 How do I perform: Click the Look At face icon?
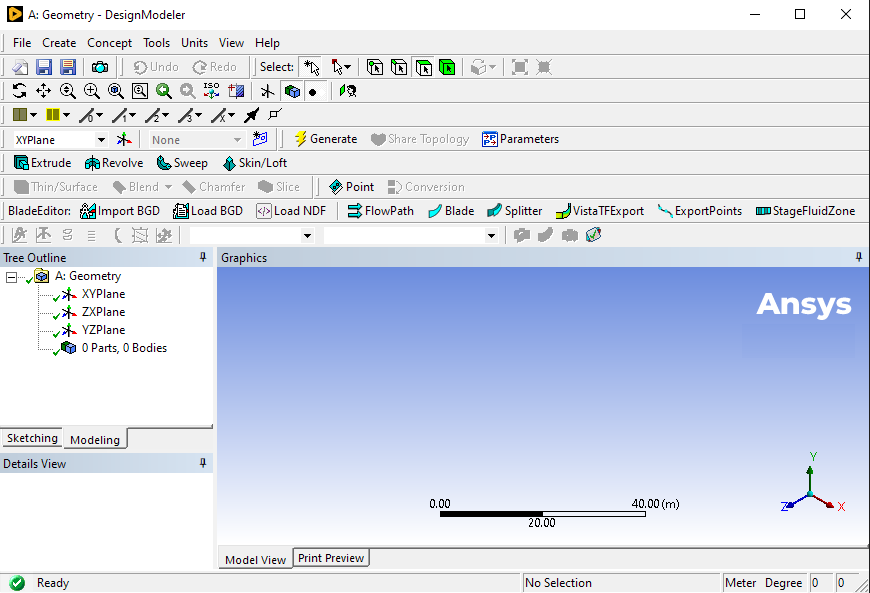[x=348, y=91]
